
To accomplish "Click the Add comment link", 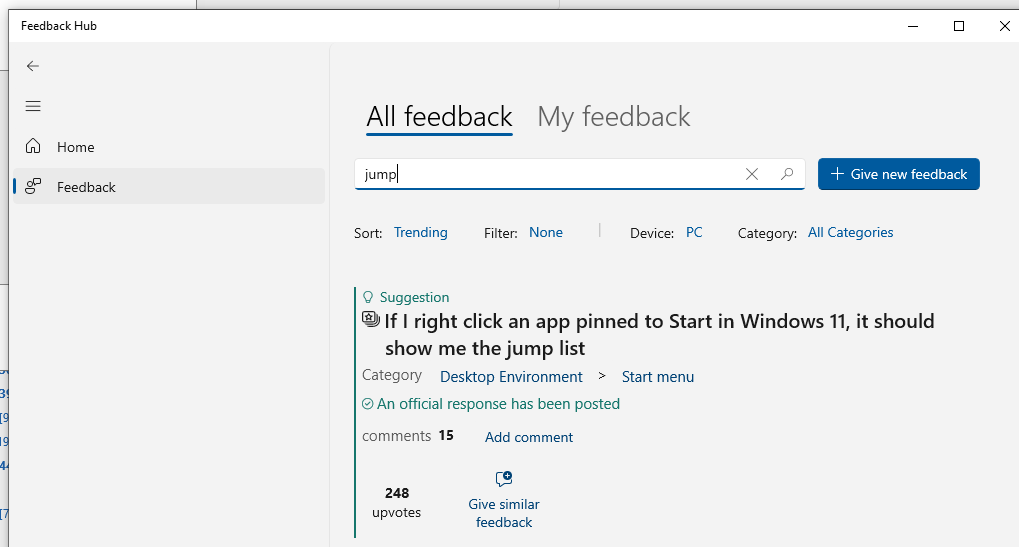I will click(528, 437).
